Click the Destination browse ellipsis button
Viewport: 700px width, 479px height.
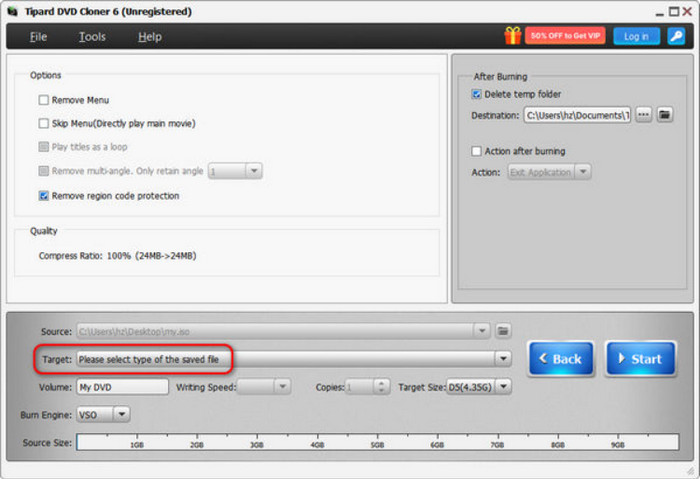[x=643, y=115]
